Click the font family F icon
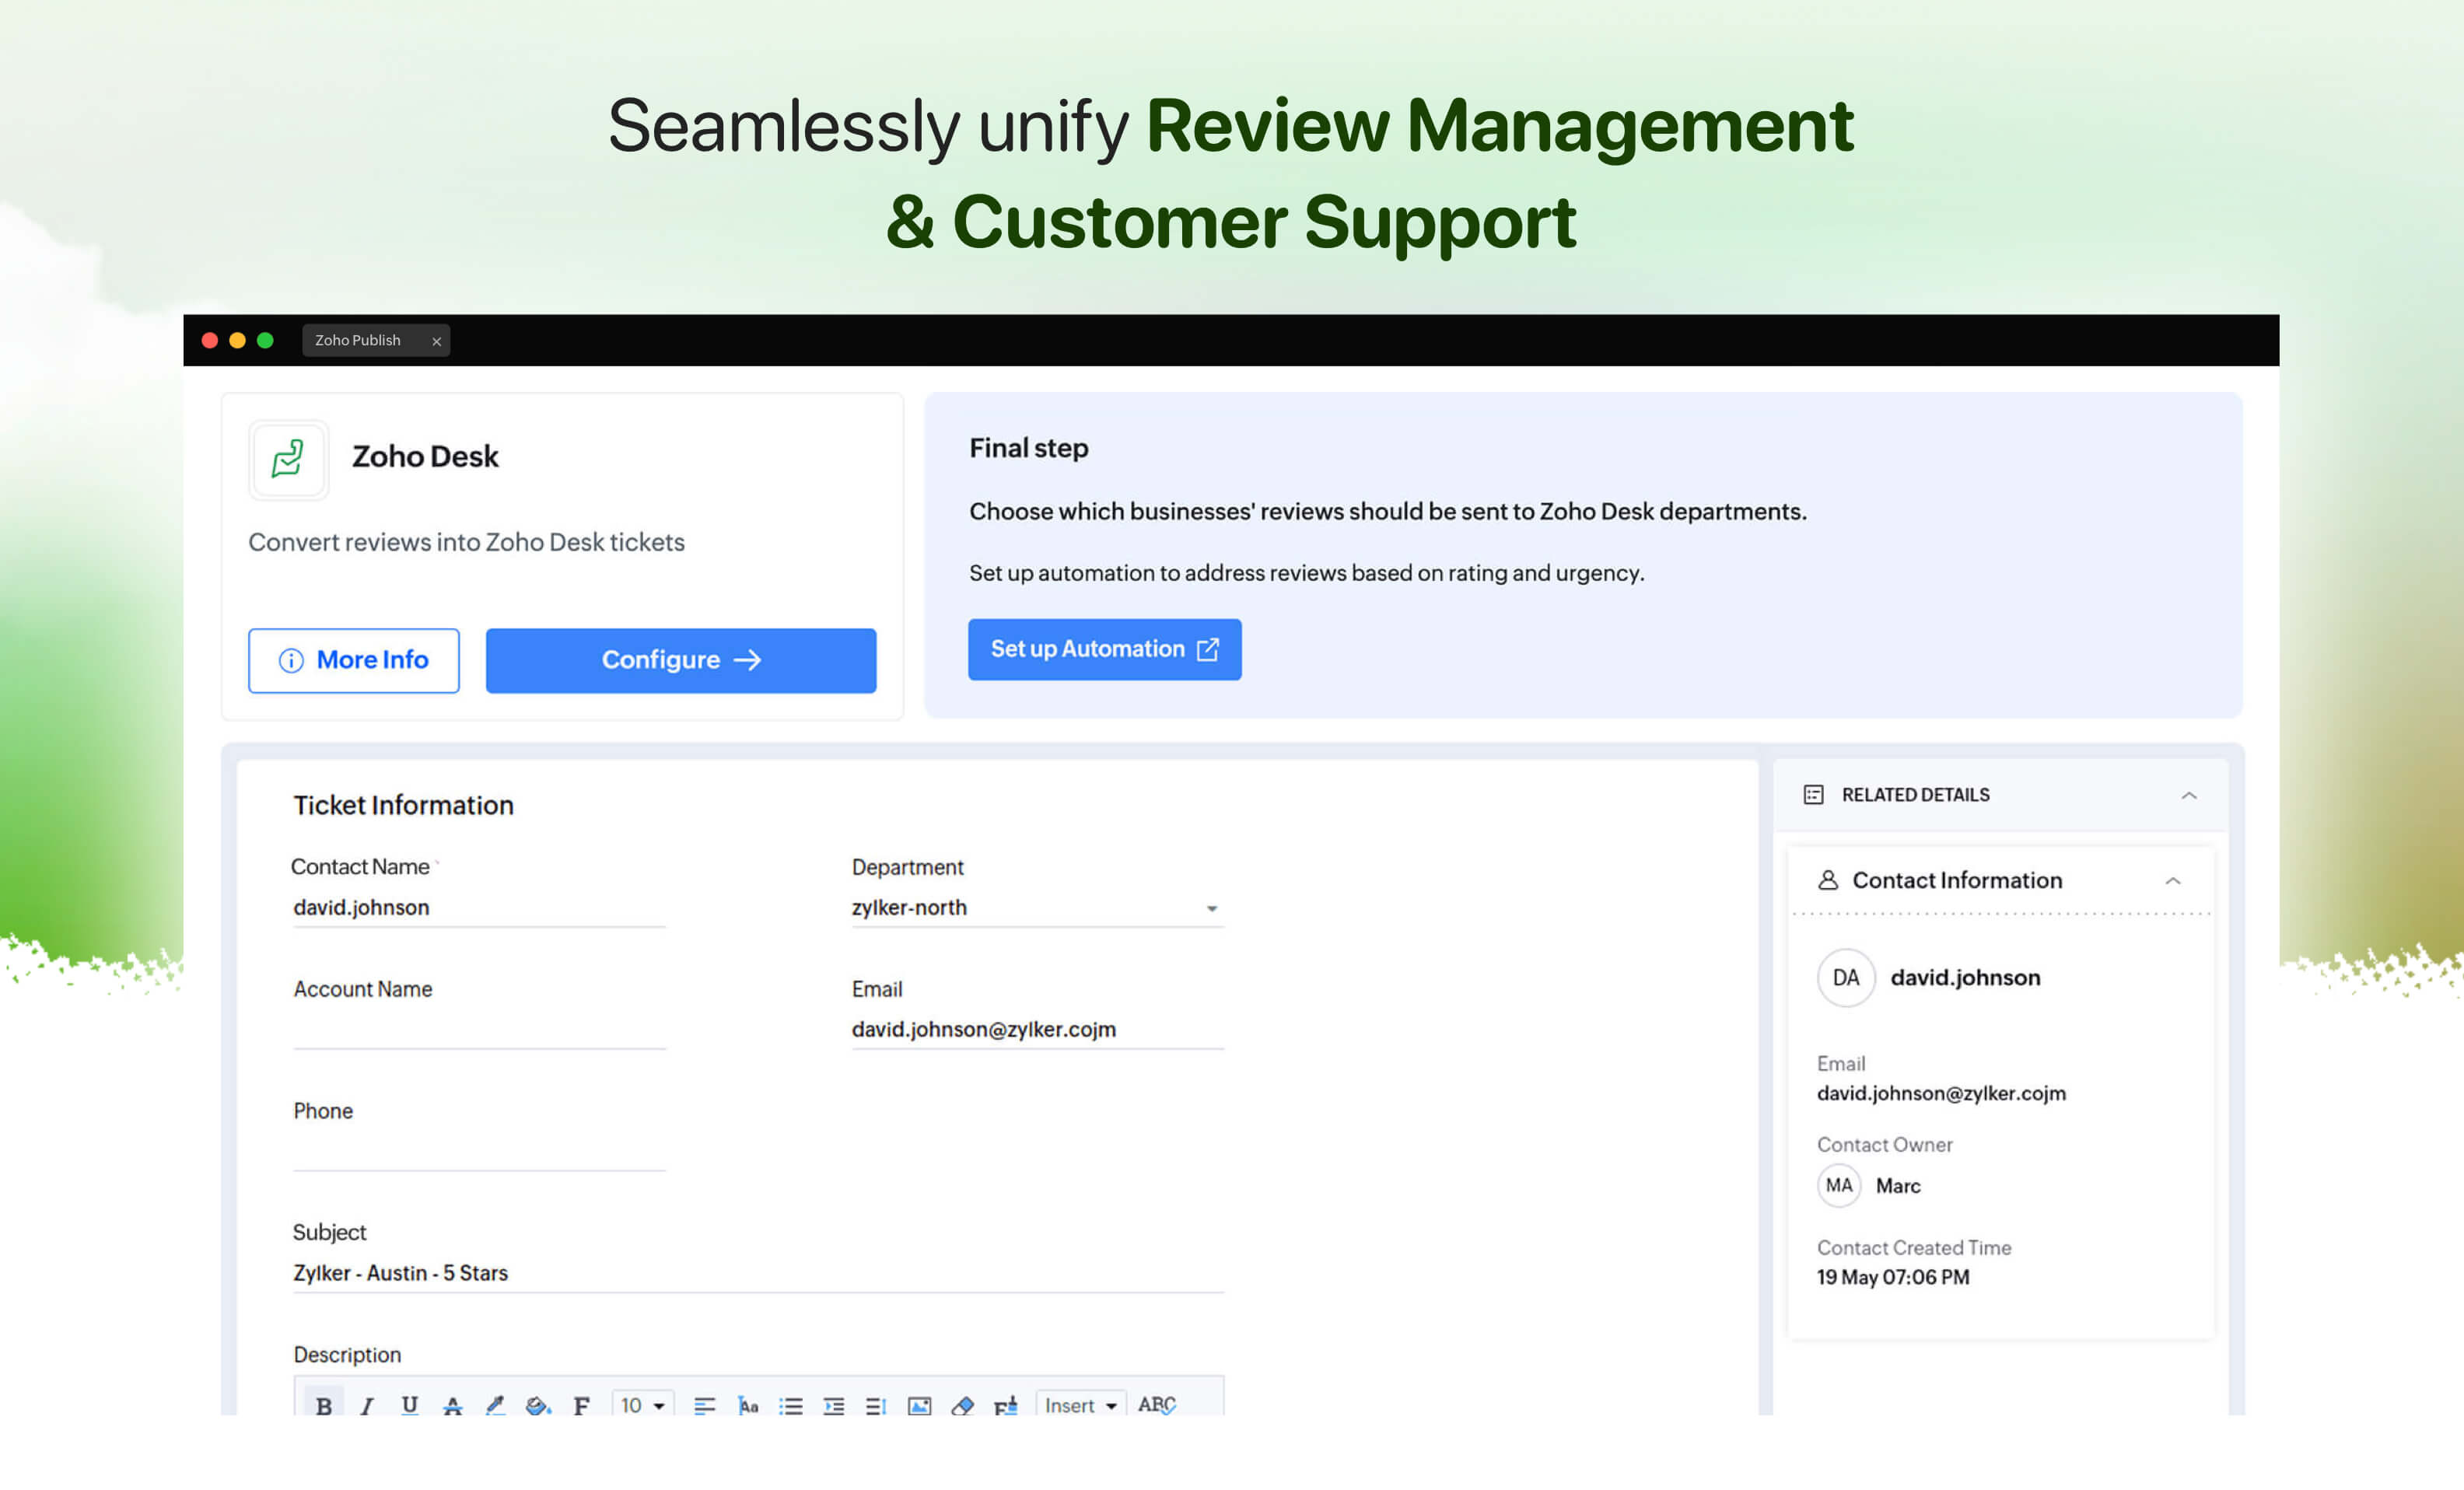The height and width of the screenshot is (1490, 2464). (x=581, y=1405)
